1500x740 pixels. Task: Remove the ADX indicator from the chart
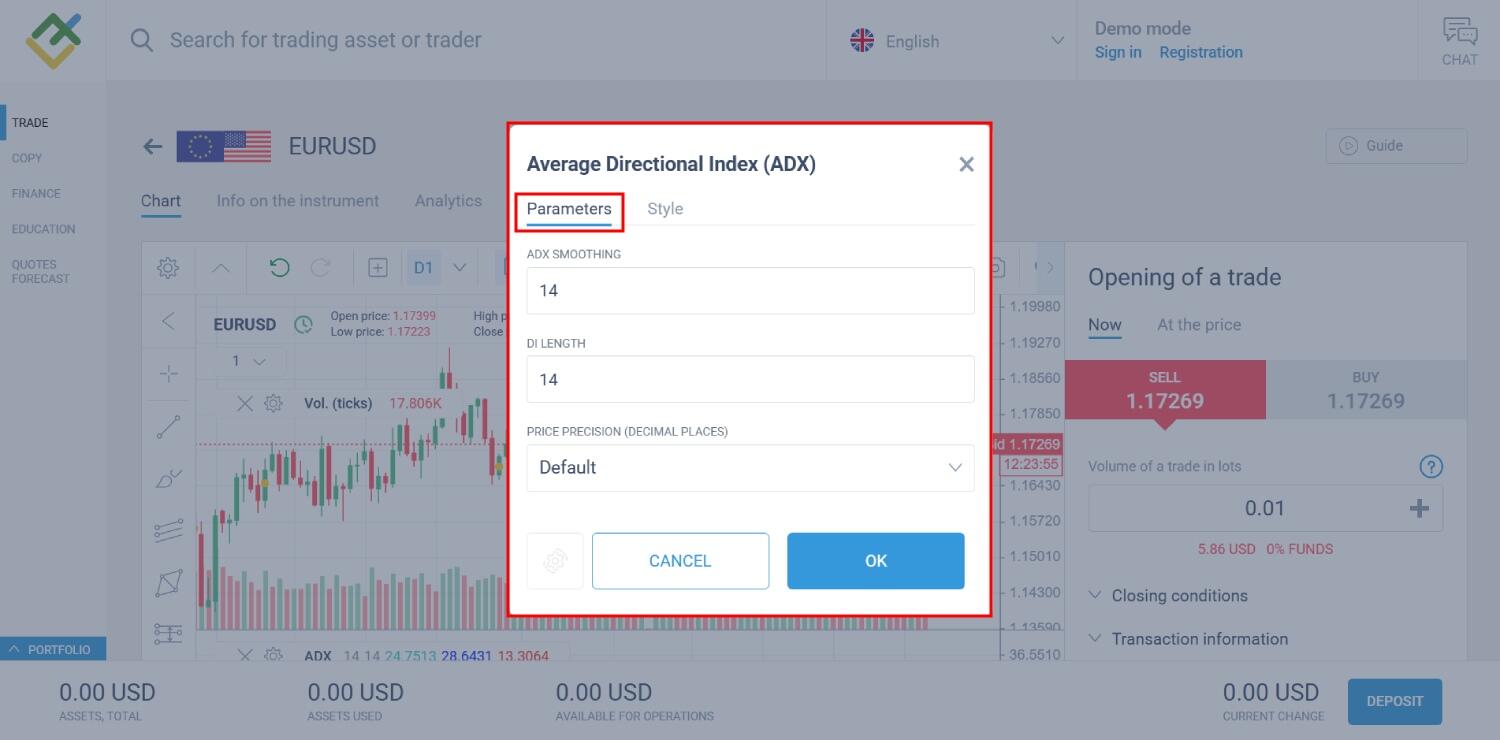246,655
